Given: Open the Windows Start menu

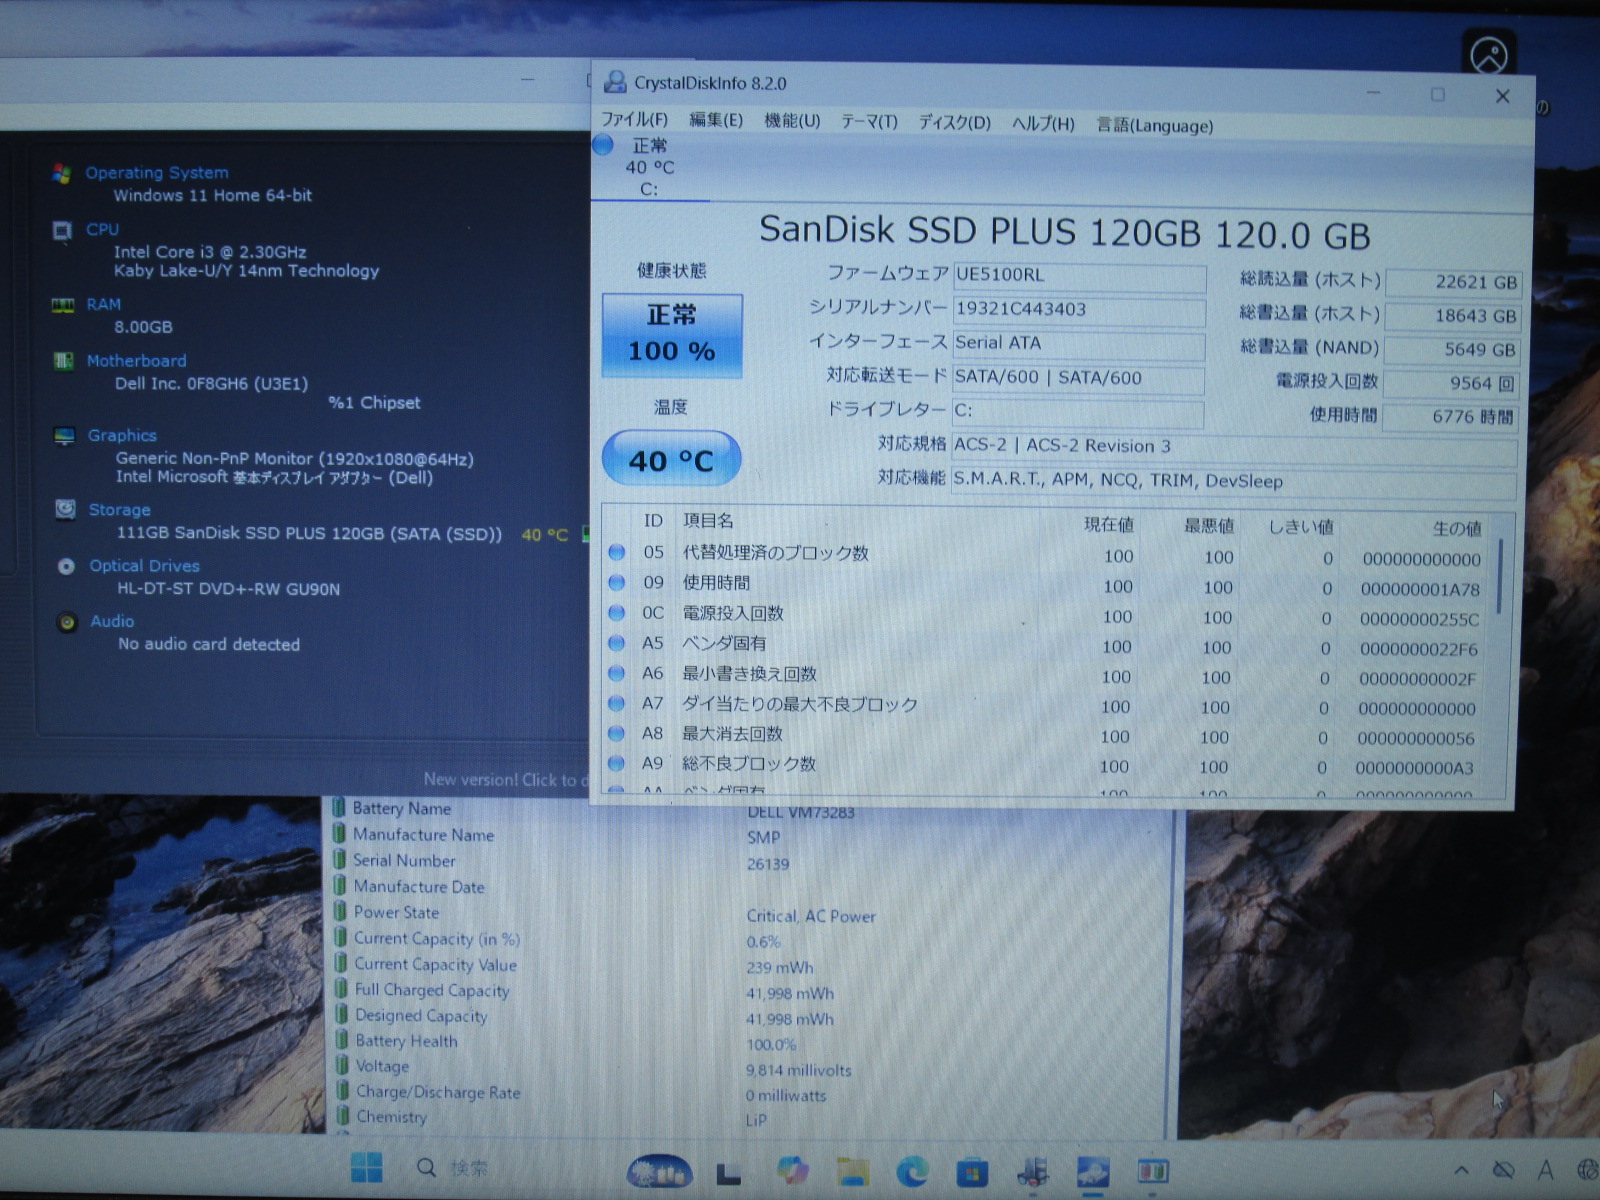Looking at the screenshot, I should (367, 1167).
